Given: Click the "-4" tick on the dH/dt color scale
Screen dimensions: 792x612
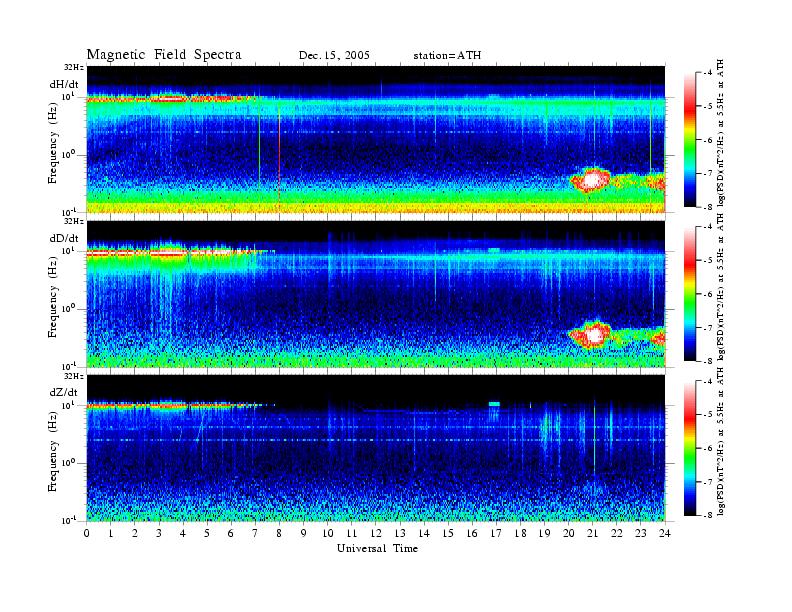Looking at the screenshot, I should 709,73.
